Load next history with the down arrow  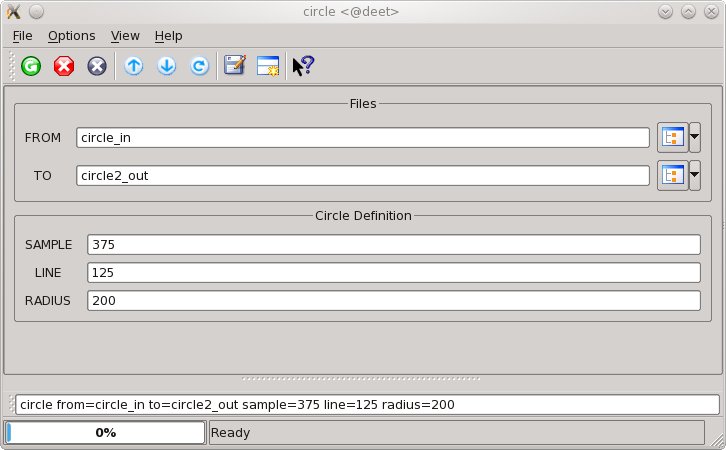point(167,66)
